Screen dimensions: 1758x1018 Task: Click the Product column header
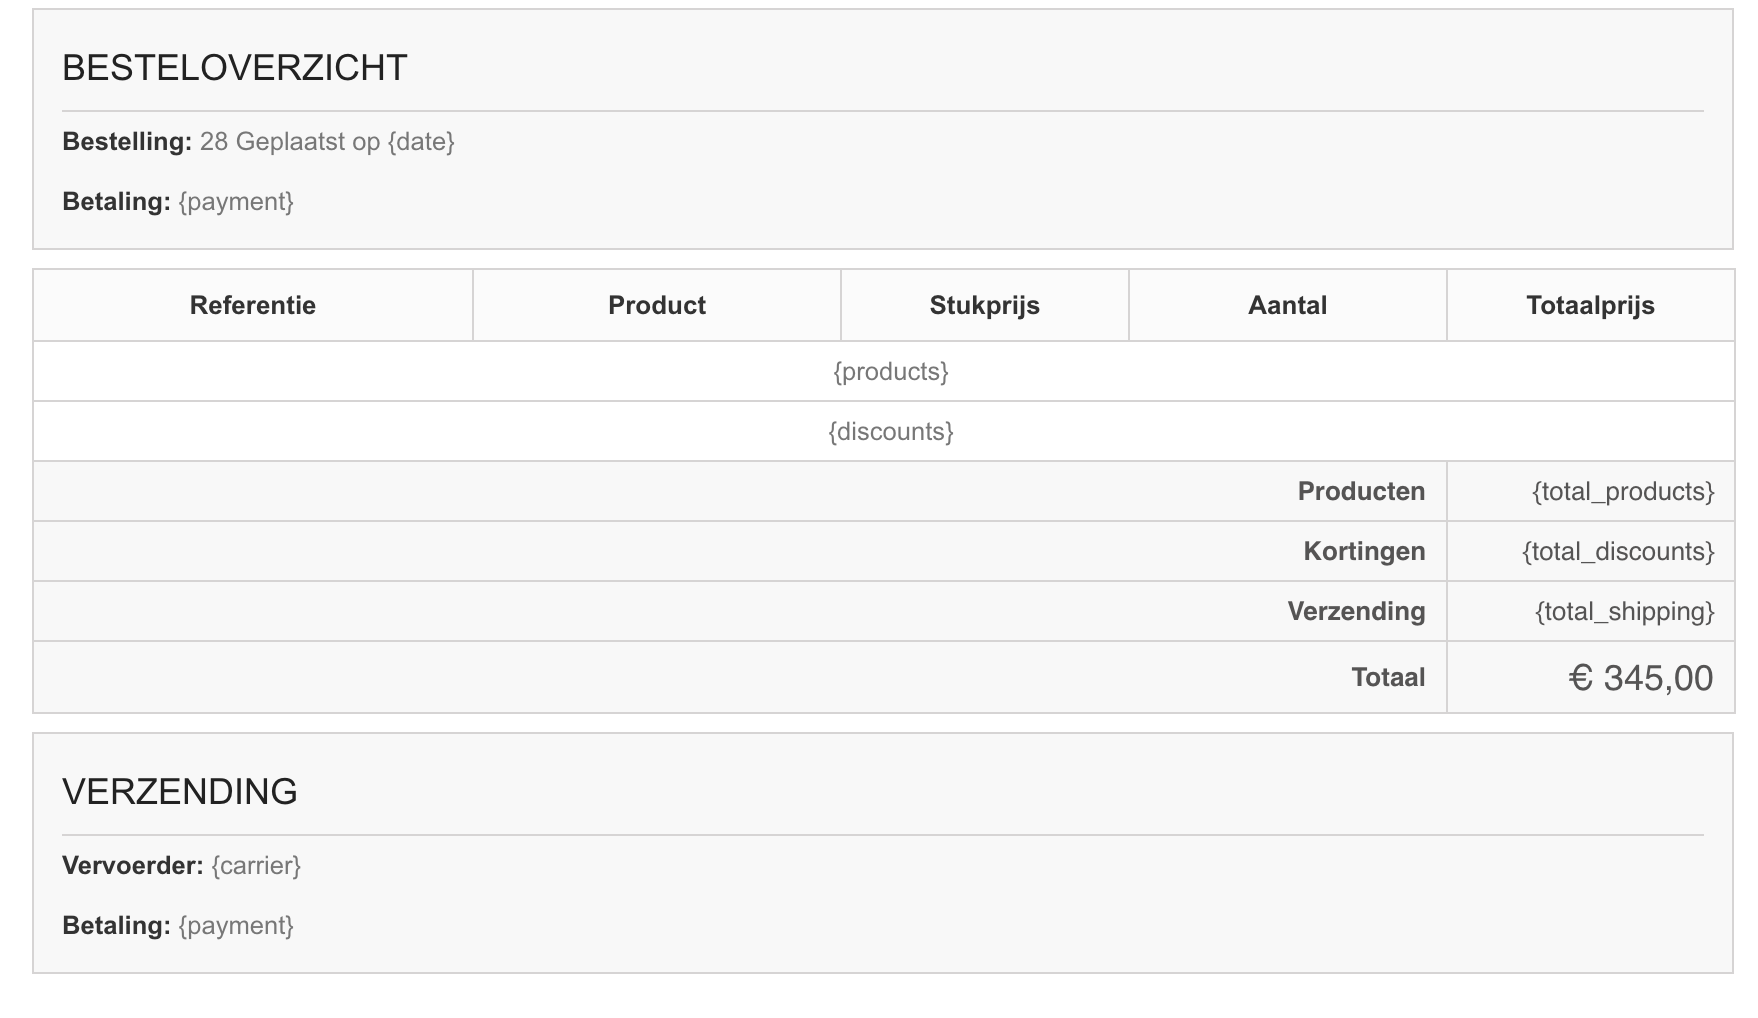click(x=657, y=305)
